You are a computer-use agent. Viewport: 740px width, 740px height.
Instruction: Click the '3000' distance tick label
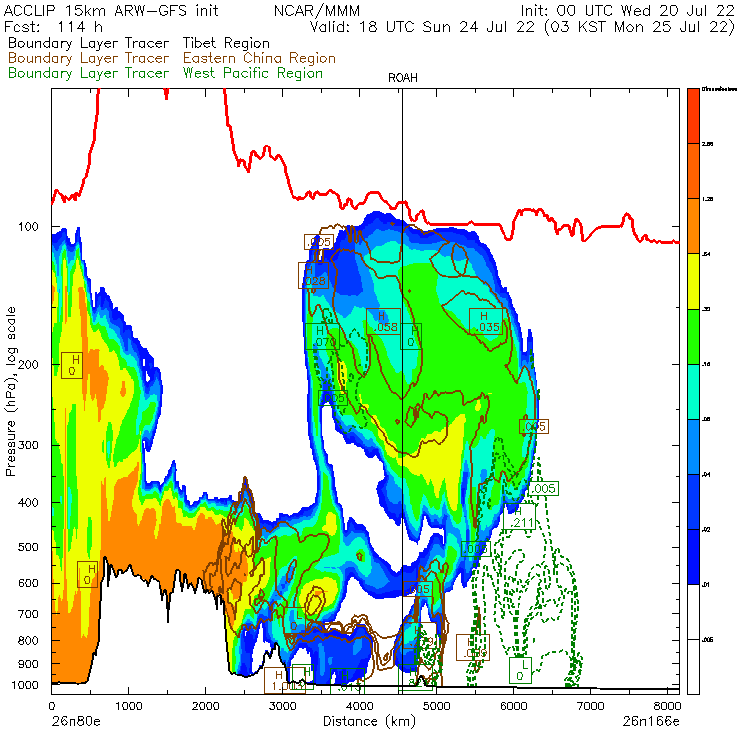tap(282, 706)
